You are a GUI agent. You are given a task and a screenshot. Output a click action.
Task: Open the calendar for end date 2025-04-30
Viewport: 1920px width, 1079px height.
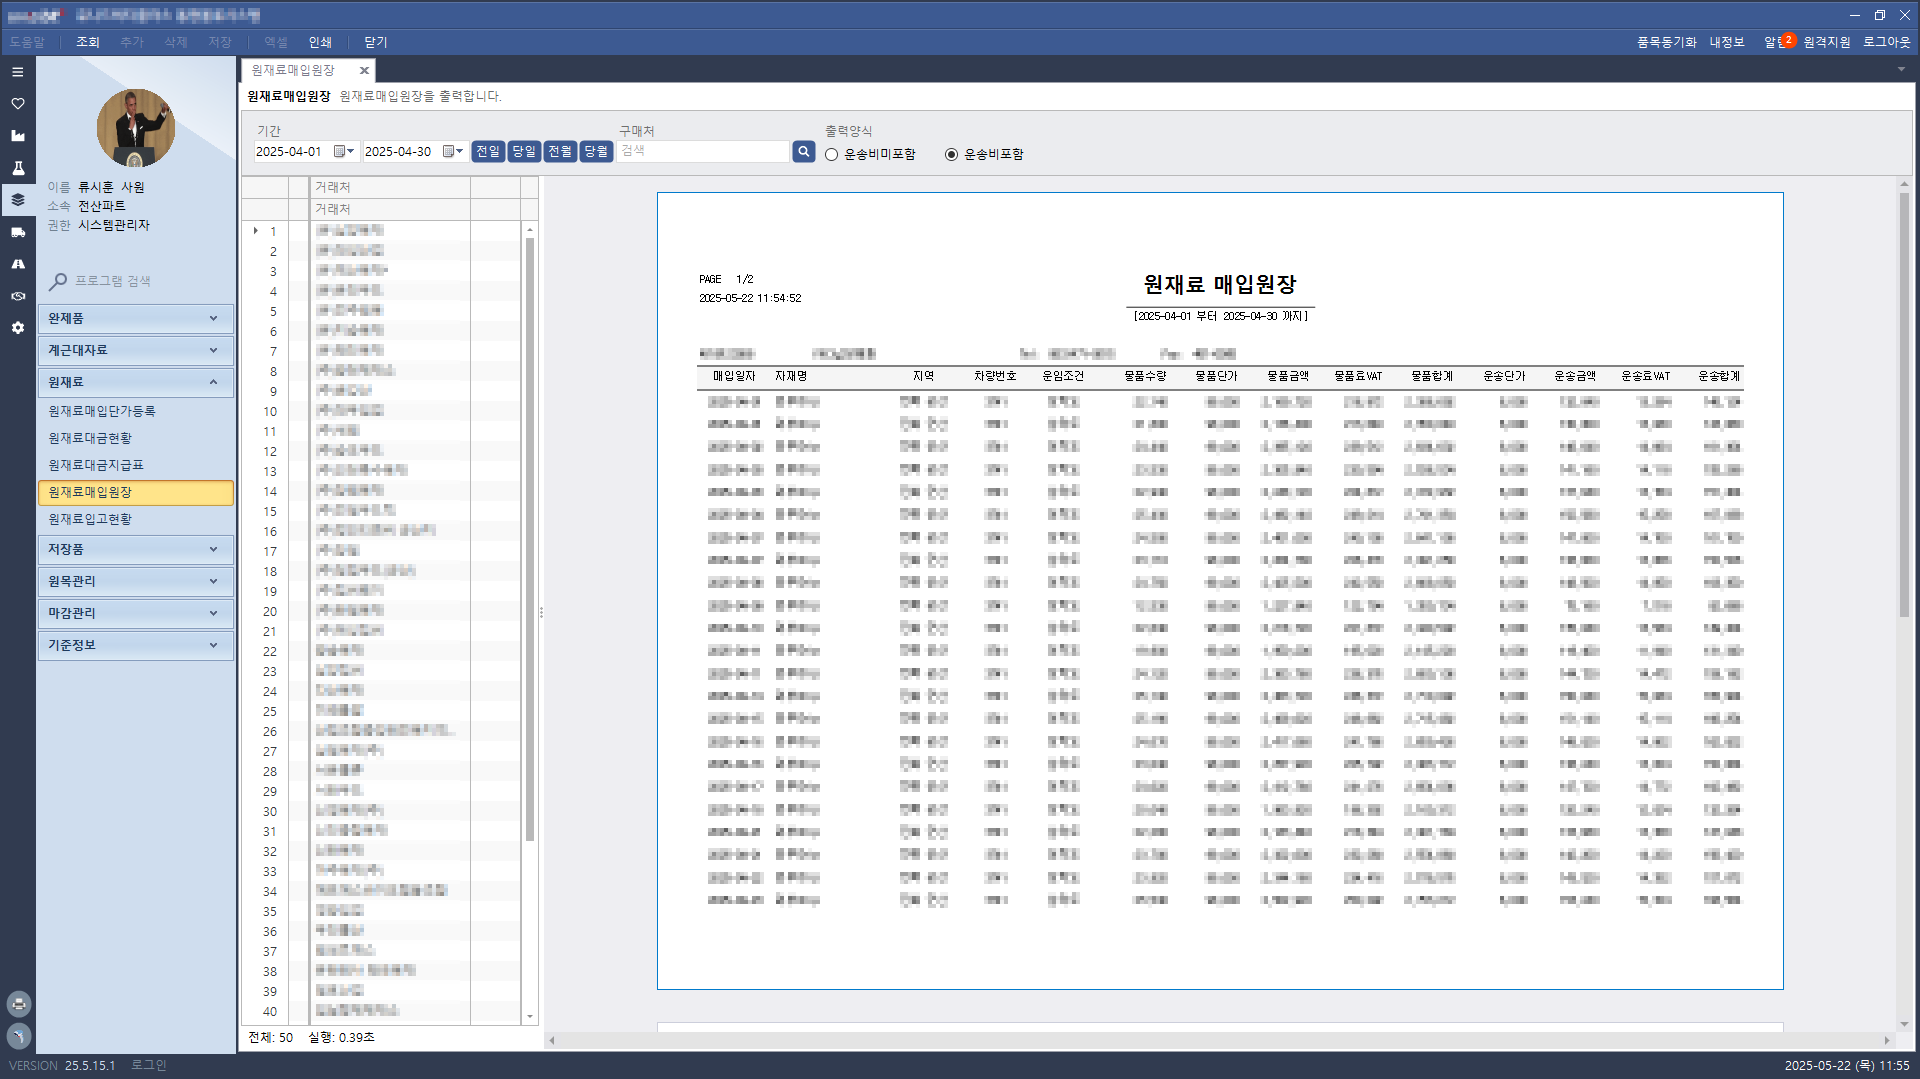(453, 151)
